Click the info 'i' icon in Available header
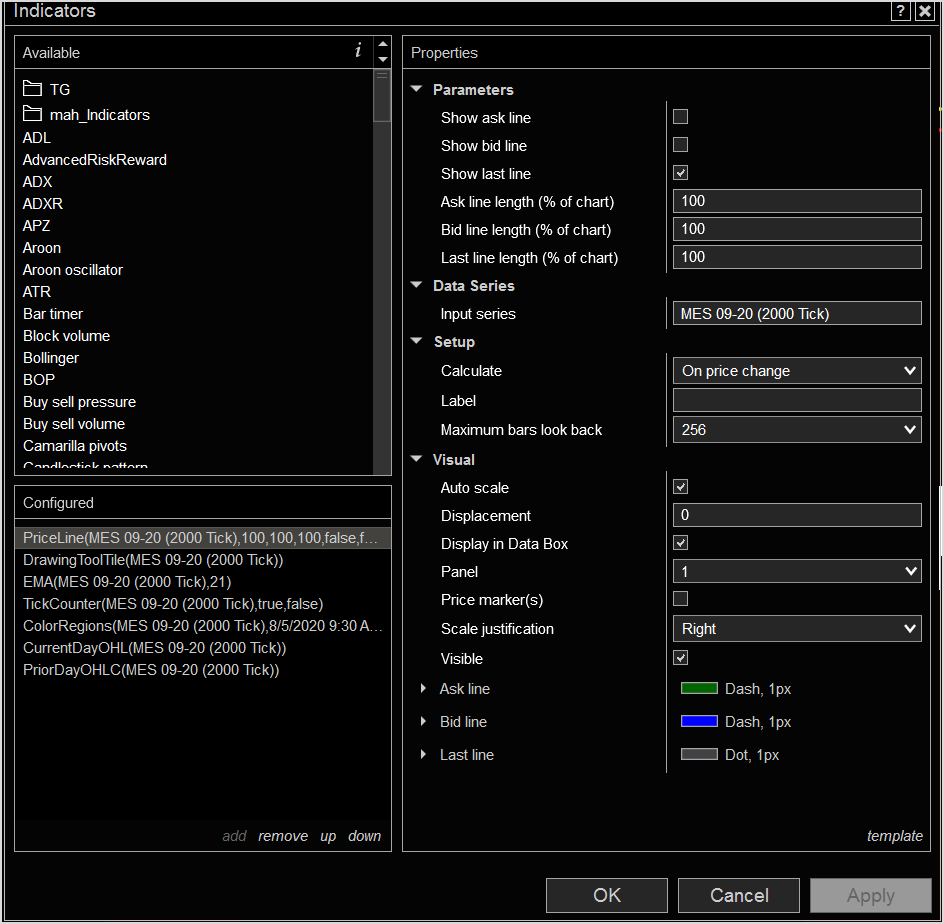 (358, 51)
